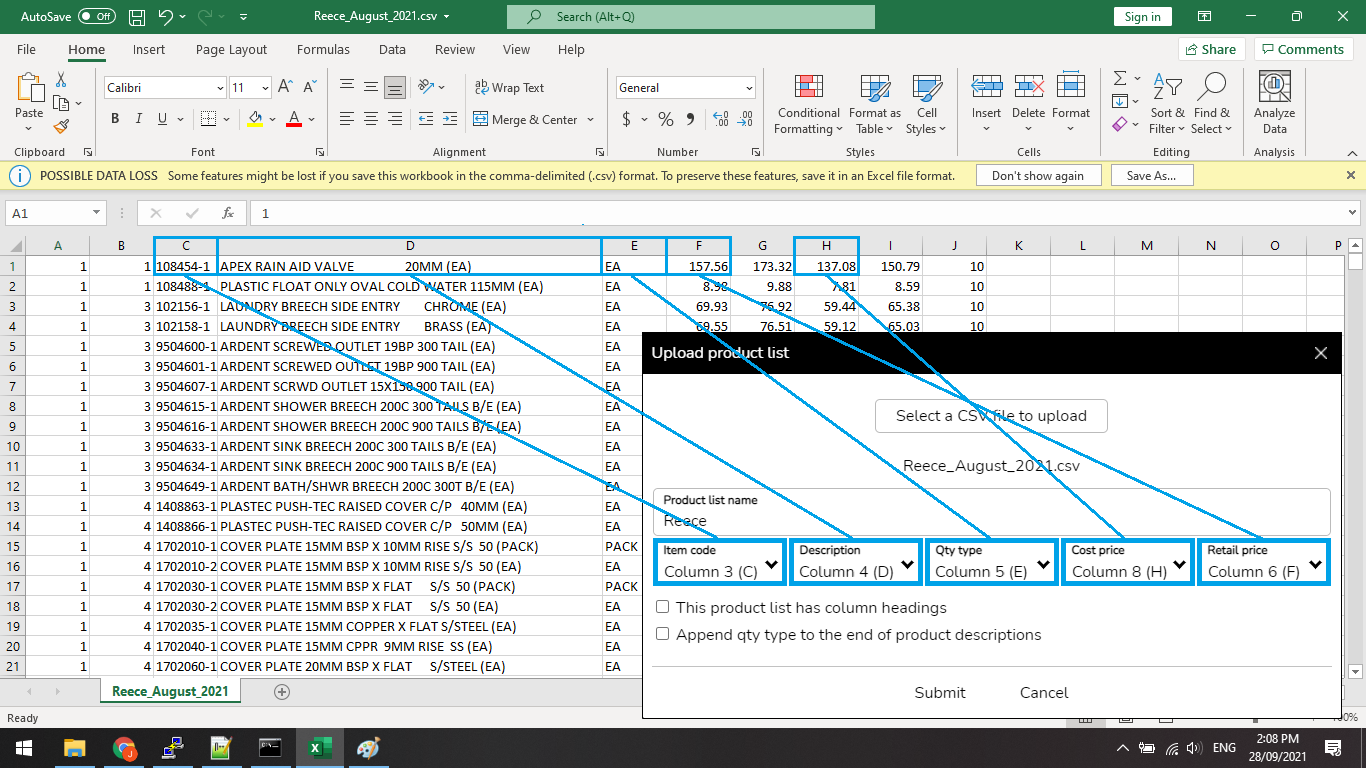Click the Search (Alt+Q) box
This screenshot has width=1366, height=768.
(690, 17)
